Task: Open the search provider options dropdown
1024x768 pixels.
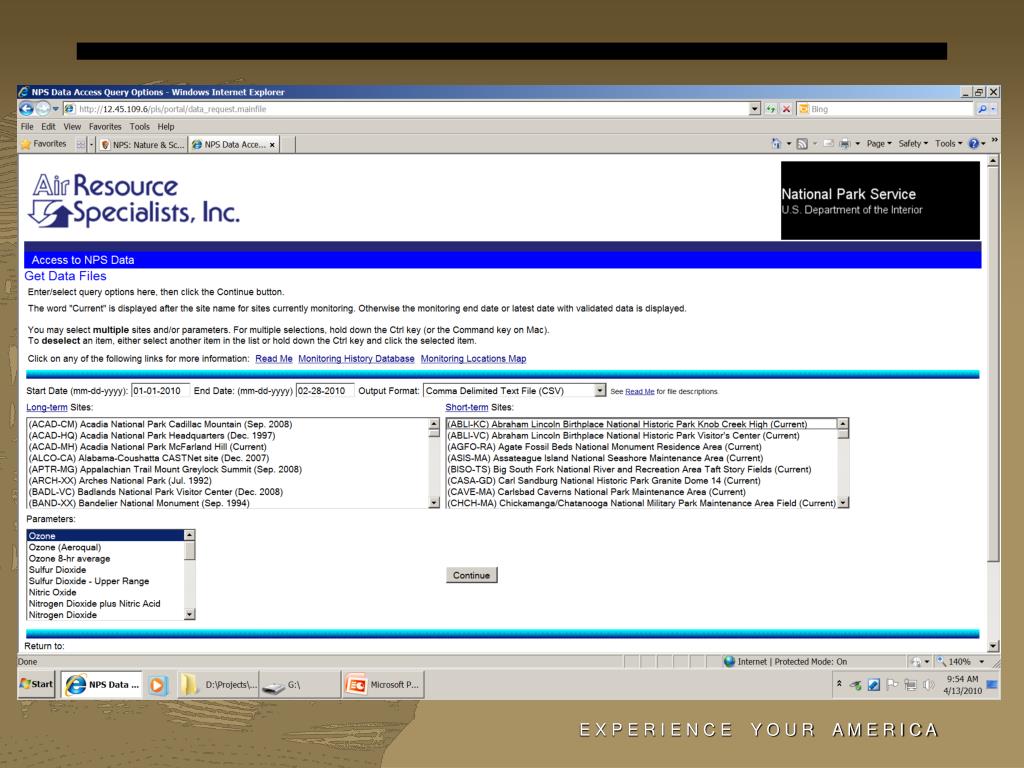Action: pyautogui.click(x=993, y=109)
